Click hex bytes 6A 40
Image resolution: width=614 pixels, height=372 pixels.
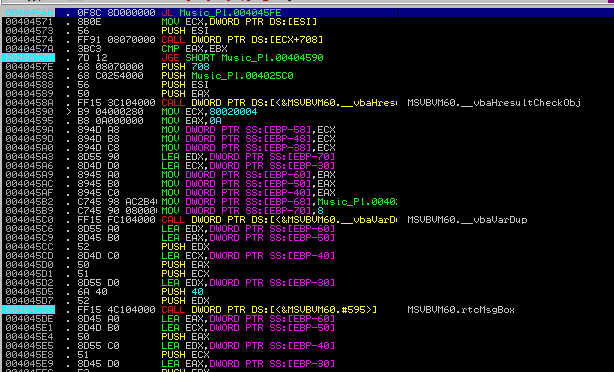(x=92, y=292)
